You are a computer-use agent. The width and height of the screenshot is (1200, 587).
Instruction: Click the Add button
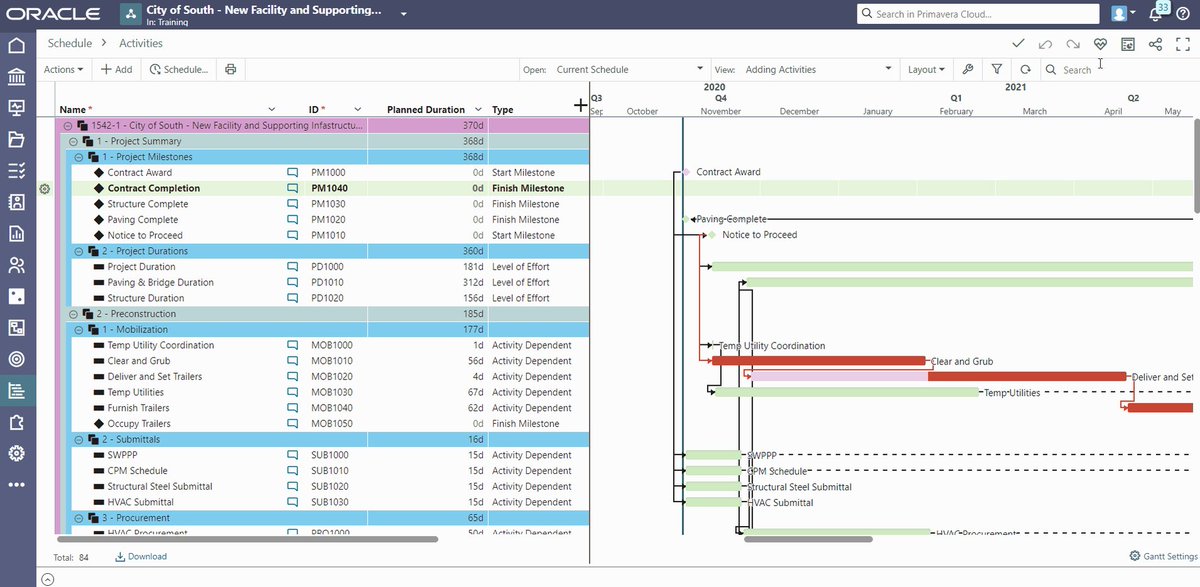(116, 70)
